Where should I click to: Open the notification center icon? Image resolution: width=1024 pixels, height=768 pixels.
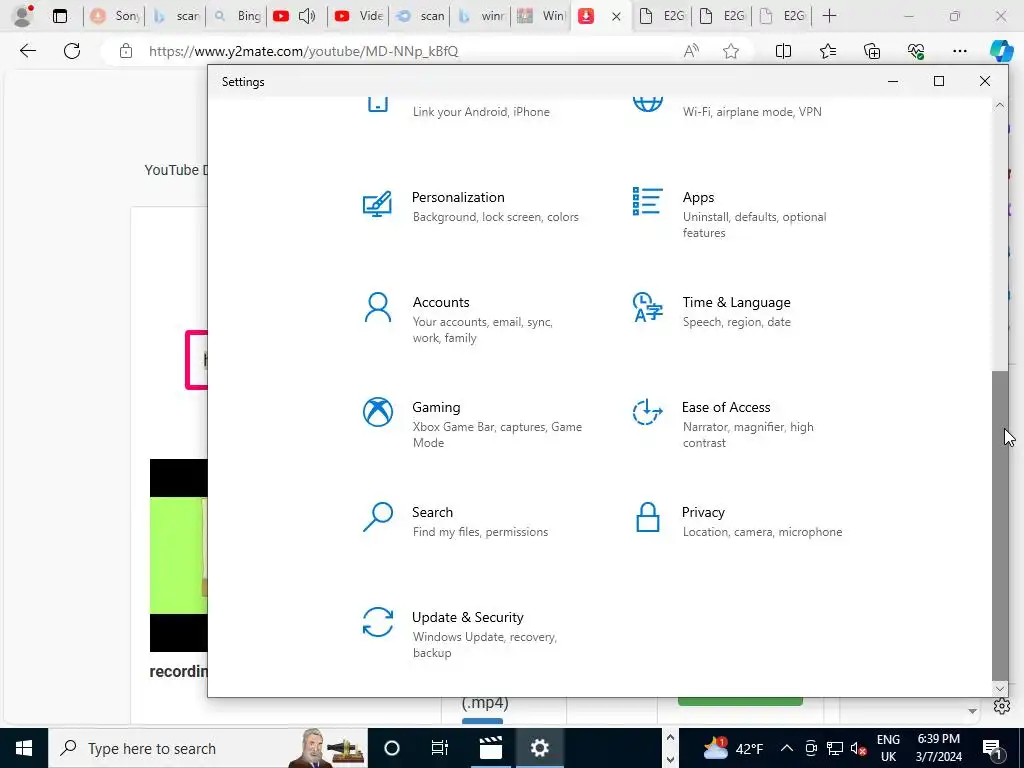click(992, 748)
